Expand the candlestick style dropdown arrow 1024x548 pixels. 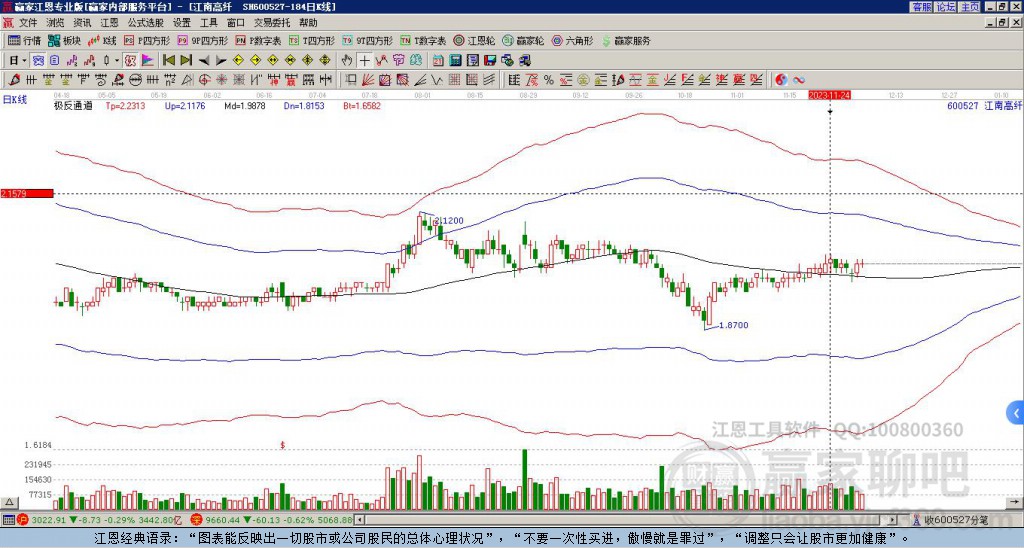tap(117, 61)
